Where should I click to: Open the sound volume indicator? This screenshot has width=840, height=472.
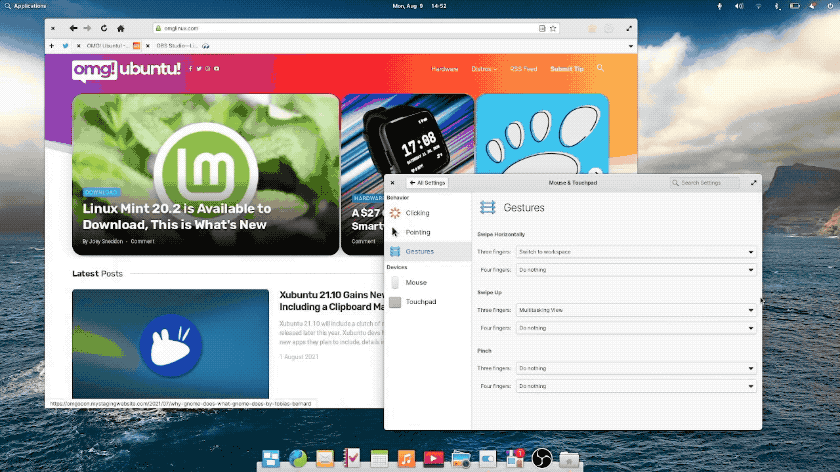tap(739, 6)
